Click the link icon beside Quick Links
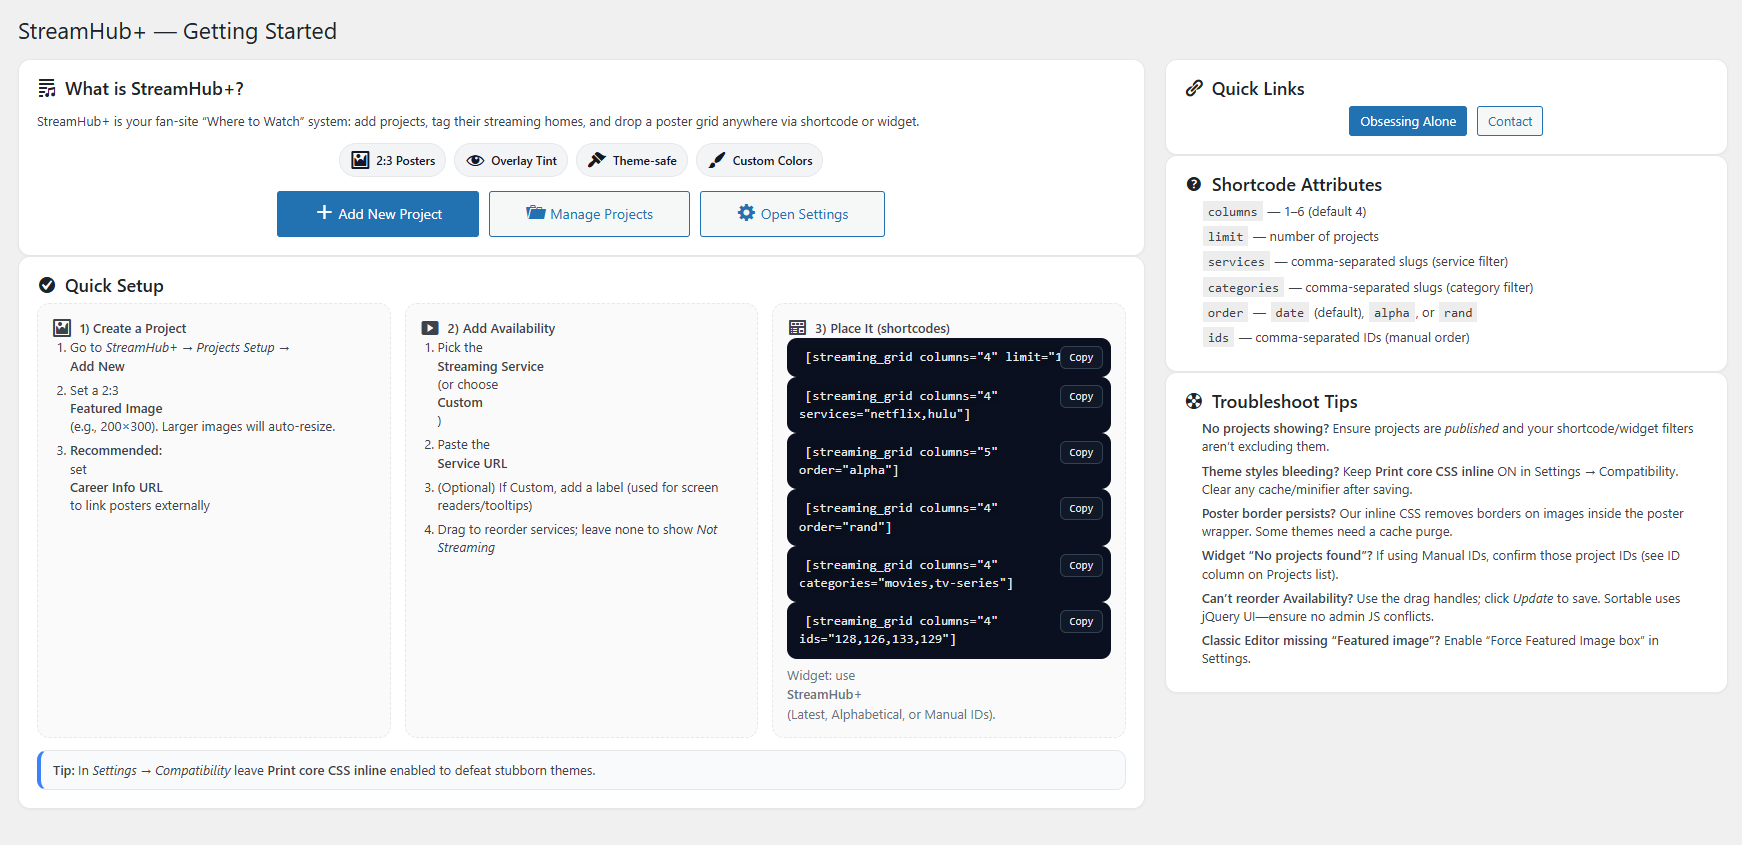1742x845 pixels. coord(1194,88)
